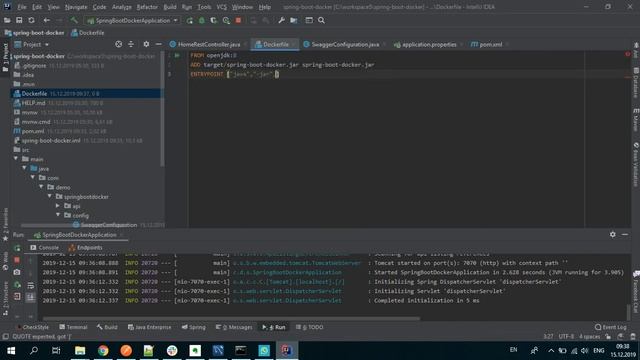This screenshot has width=640, height=360.
Task: Click the Synchronize refresh icon in toolbar
Action: (31, 20)
